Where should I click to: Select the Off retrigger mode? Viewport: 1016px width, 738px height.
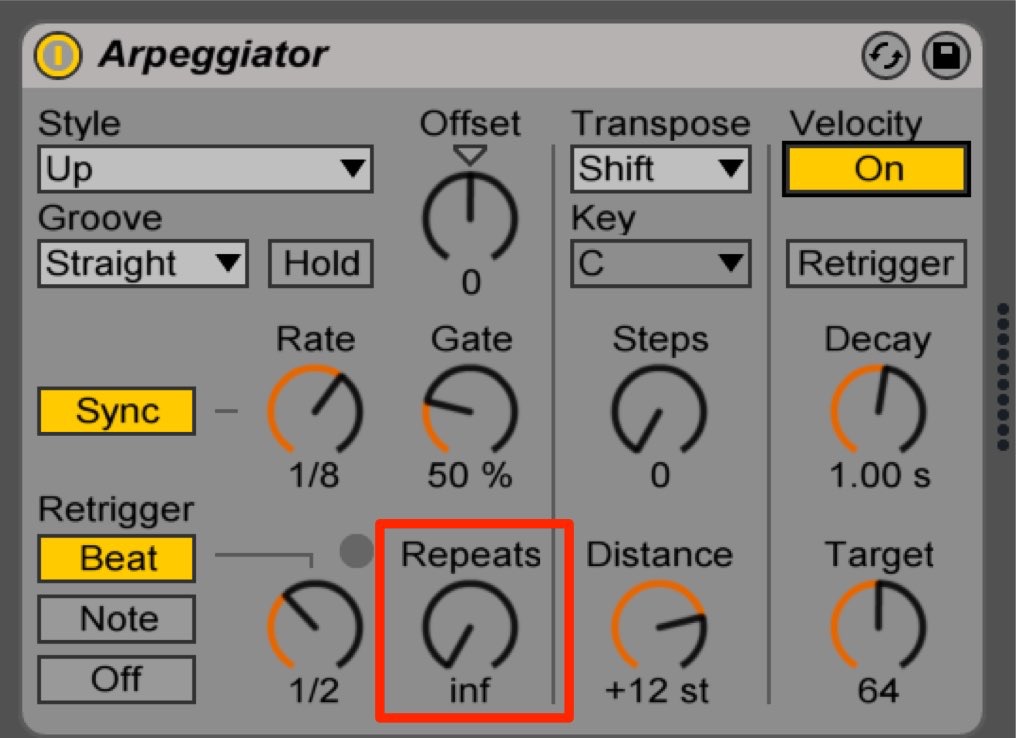[x=117, y=679]
